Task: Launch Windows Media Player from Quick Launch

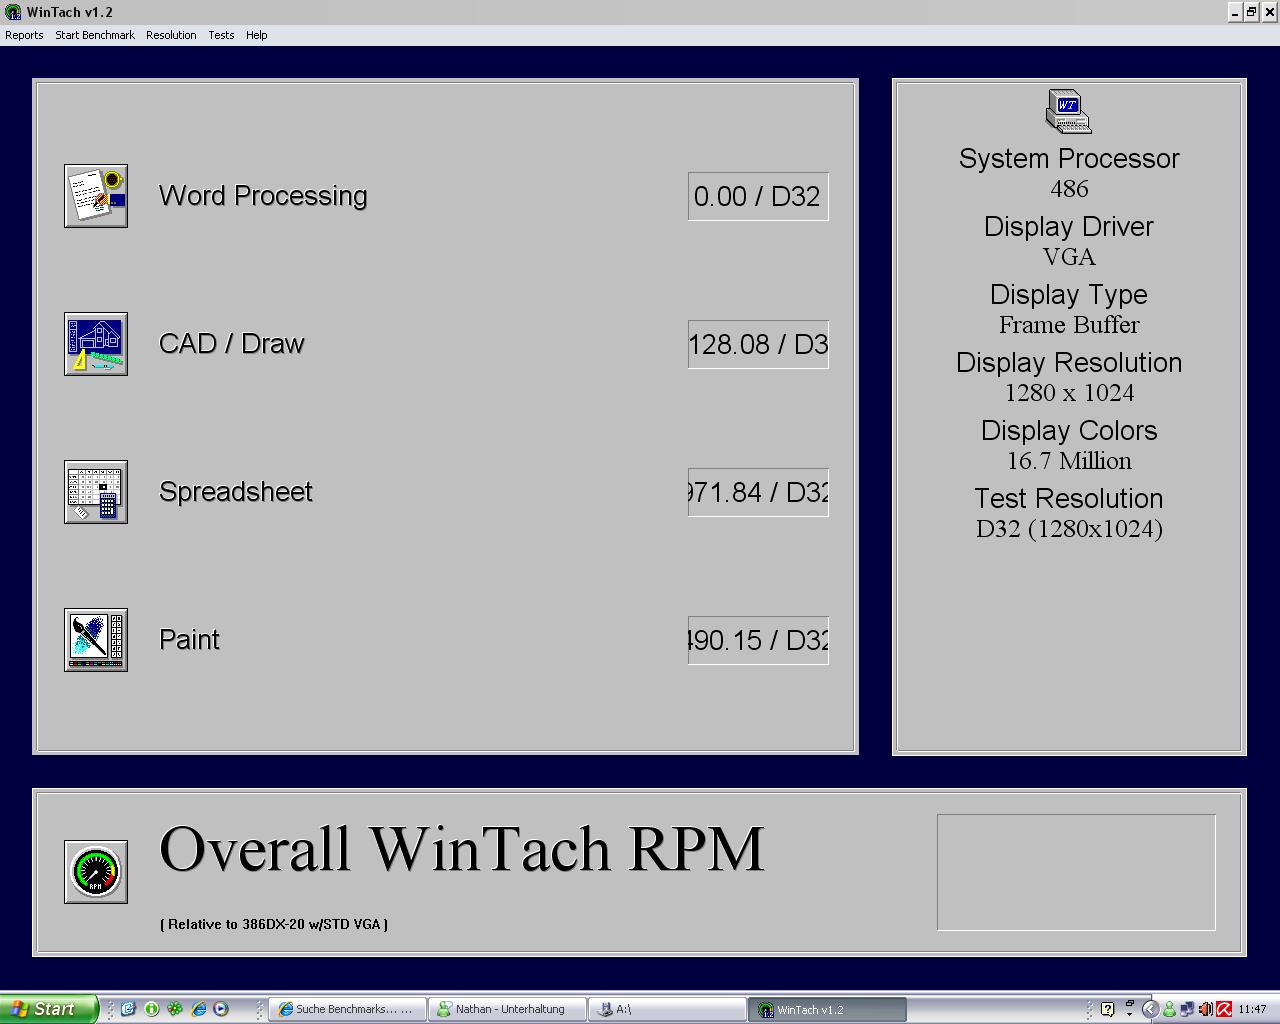Action: click(x=221, y=1009)
